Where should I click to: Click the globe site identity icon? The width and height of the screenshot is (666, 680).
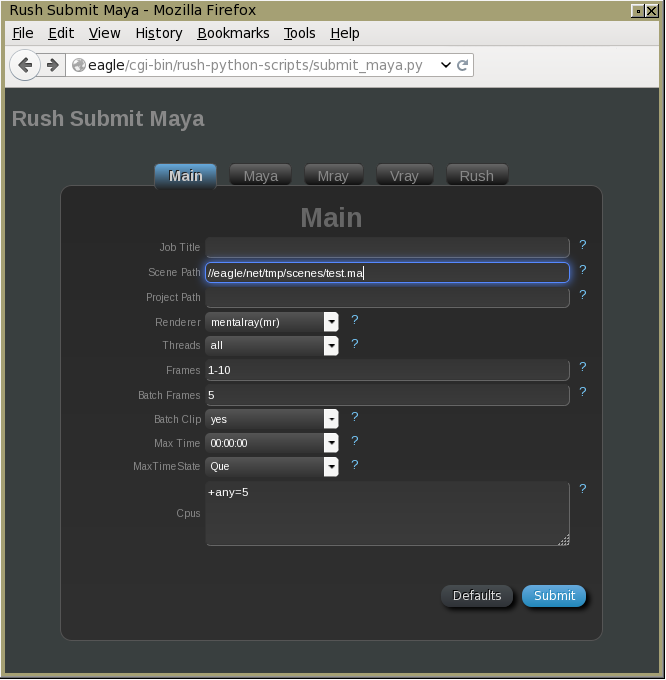coord(78,65)
